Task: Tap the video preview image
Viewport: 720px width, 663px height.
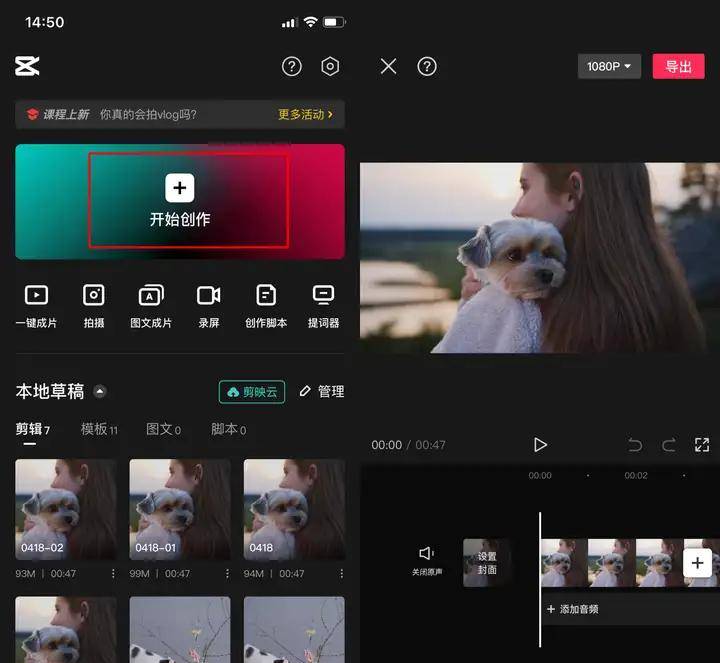Action: [x=540, y=258]
